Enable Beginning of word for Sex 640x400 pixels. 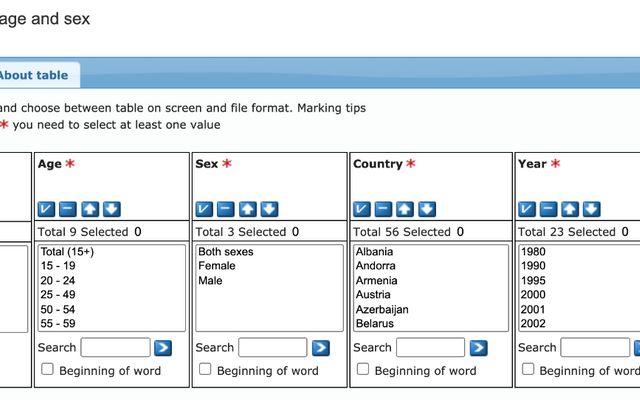point(205,370)
